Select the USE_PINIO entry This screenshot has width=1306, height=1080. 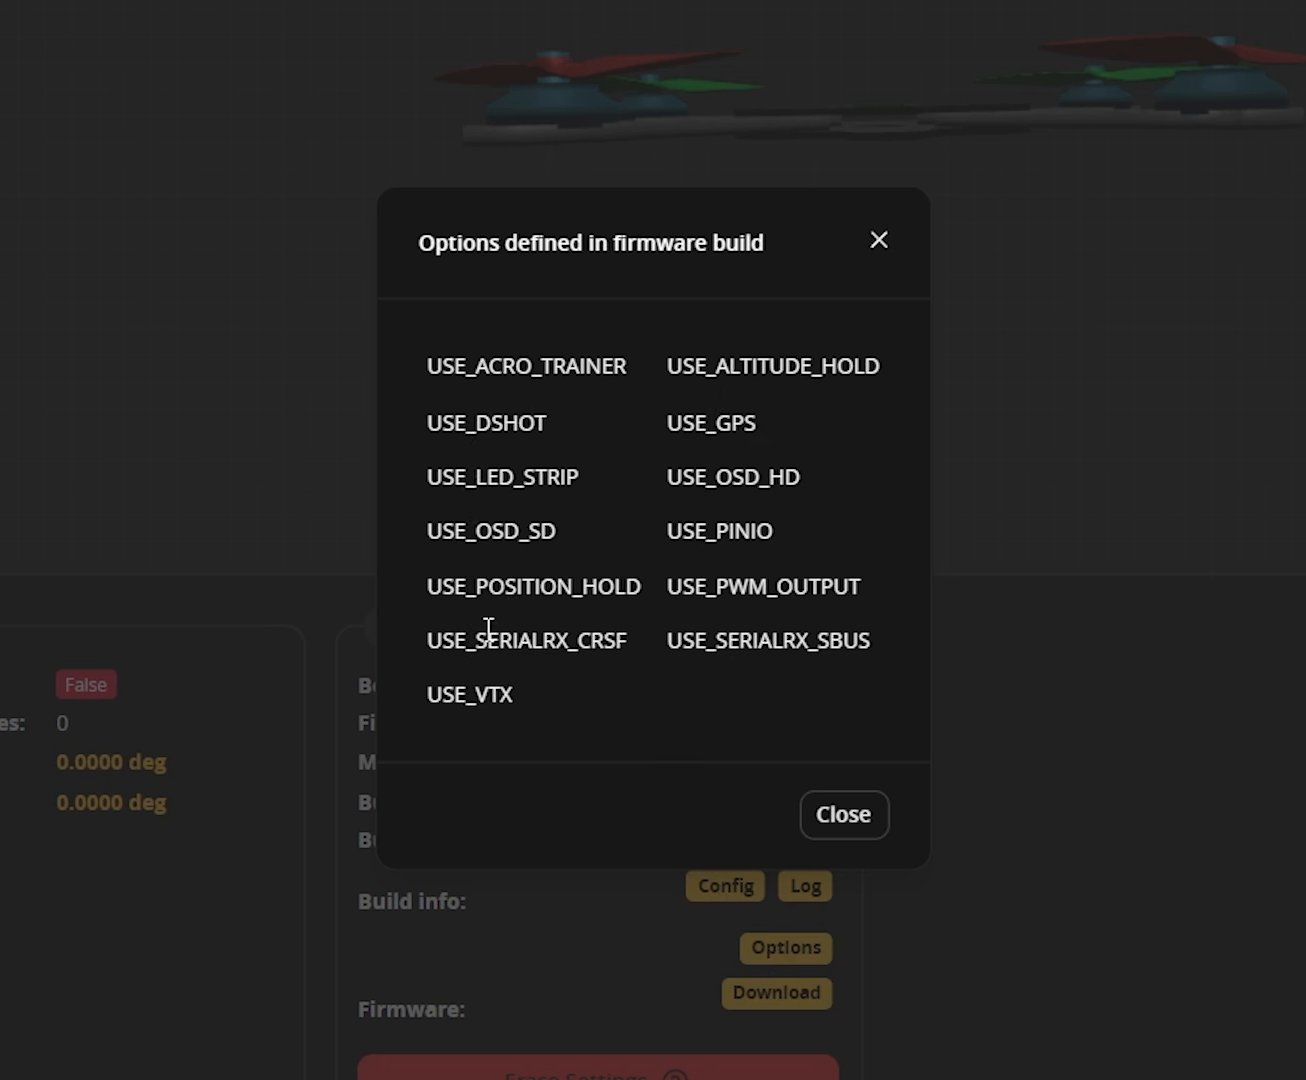[719, 531]
